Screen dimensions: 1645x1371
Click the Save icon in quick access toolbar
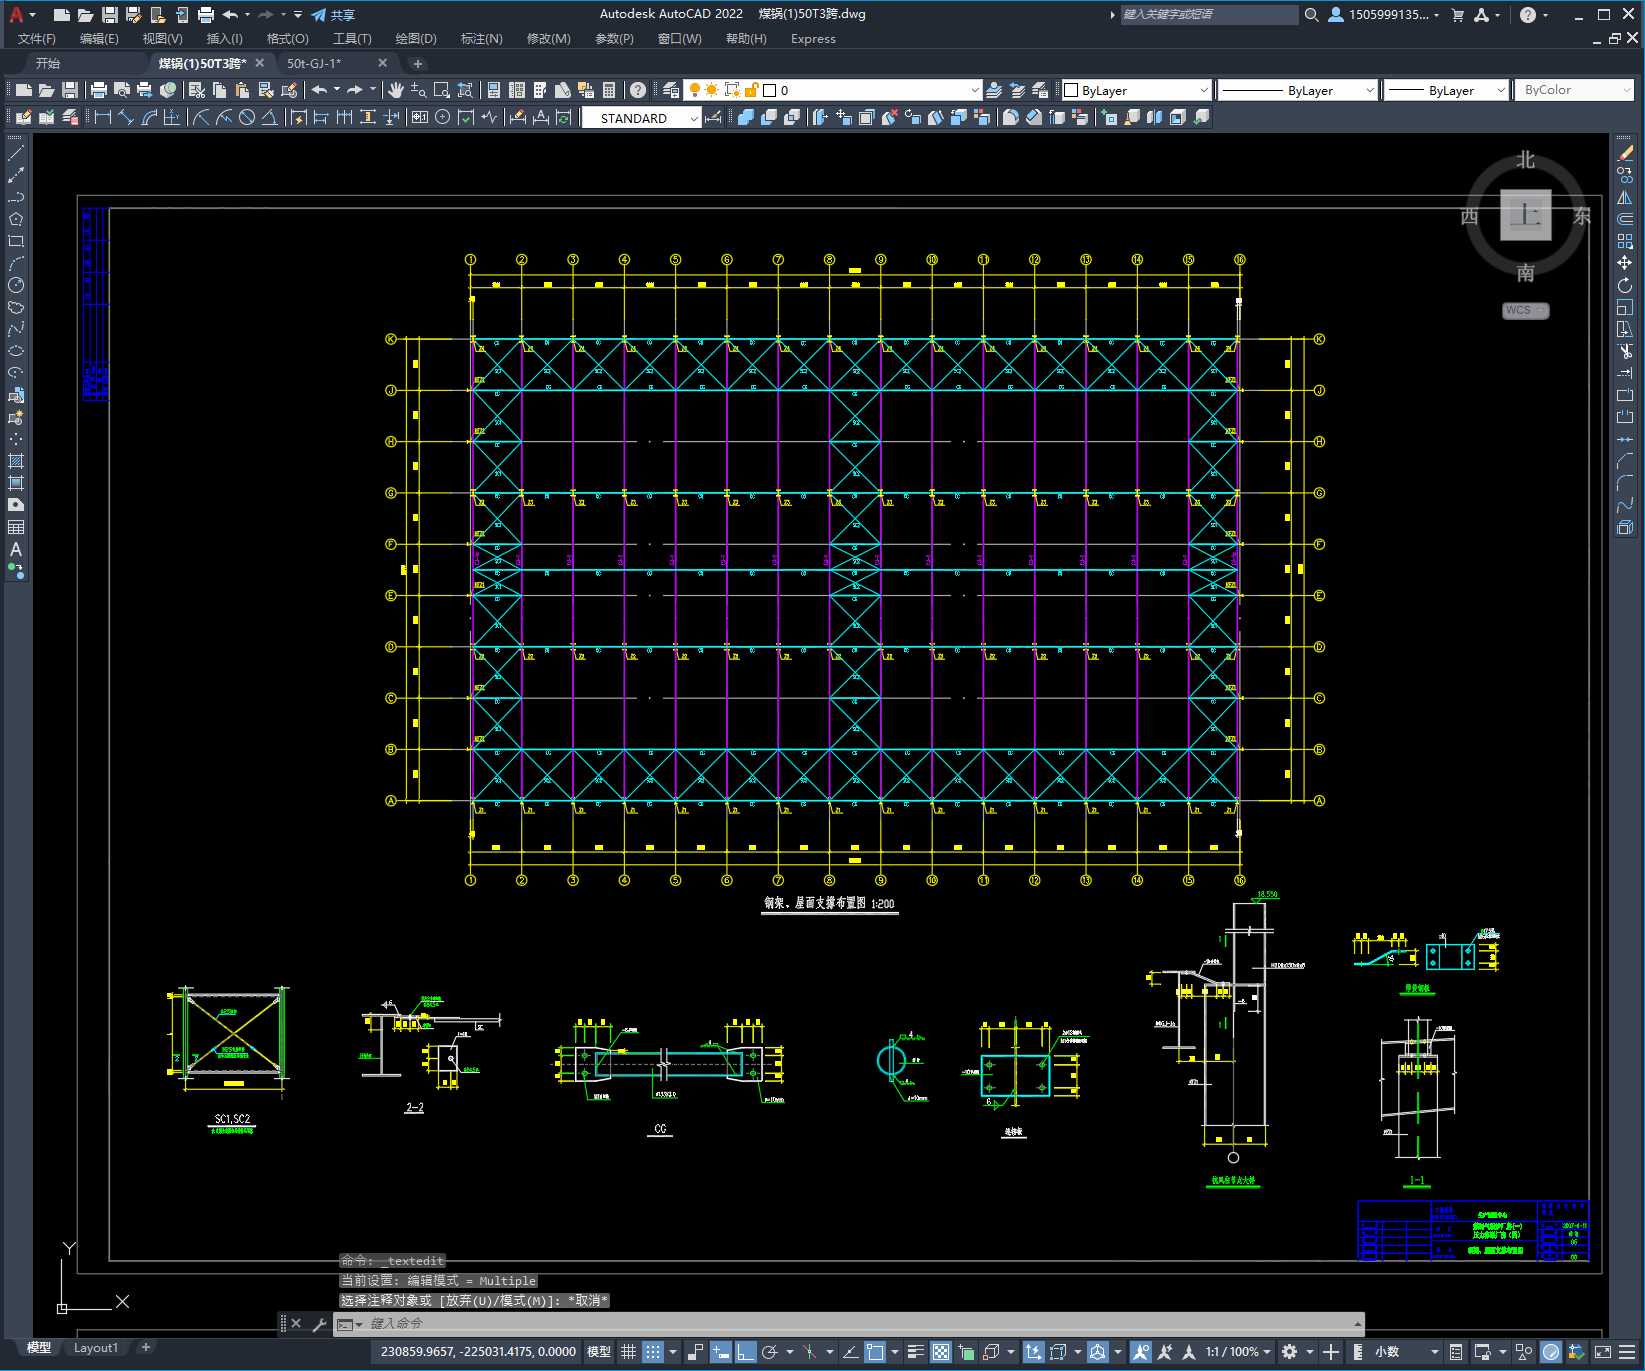pos(110,15)
